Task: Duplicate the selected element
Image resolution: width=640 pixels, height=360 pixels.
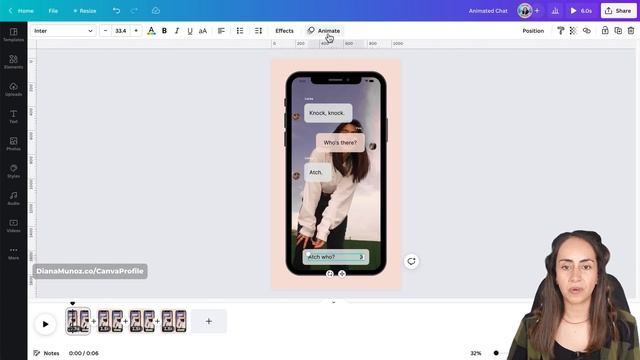Action: [x=618, y=31]
